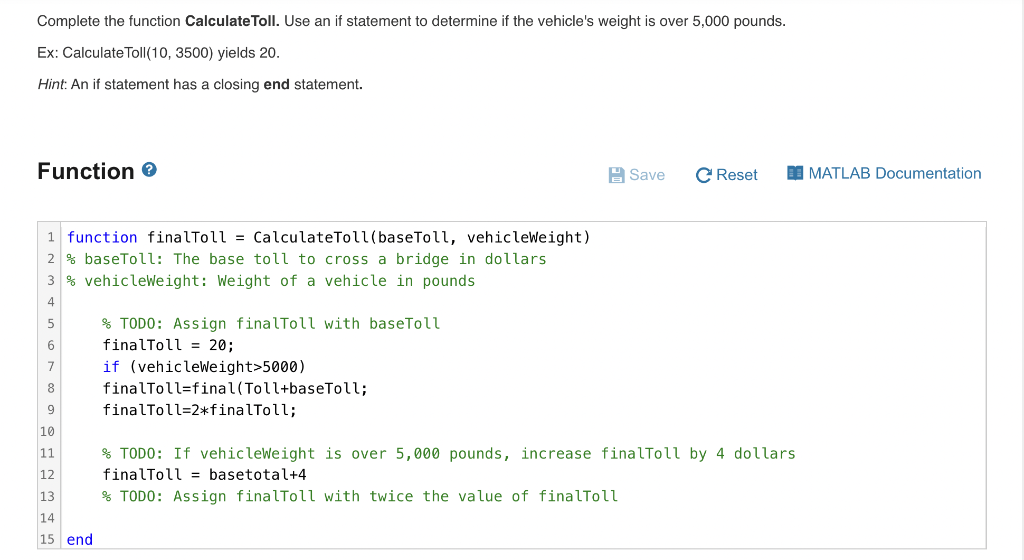The image size is (1024, 560).
Task: Click the bold 'CalculateToll.' in the instructions
Action: 232,21
